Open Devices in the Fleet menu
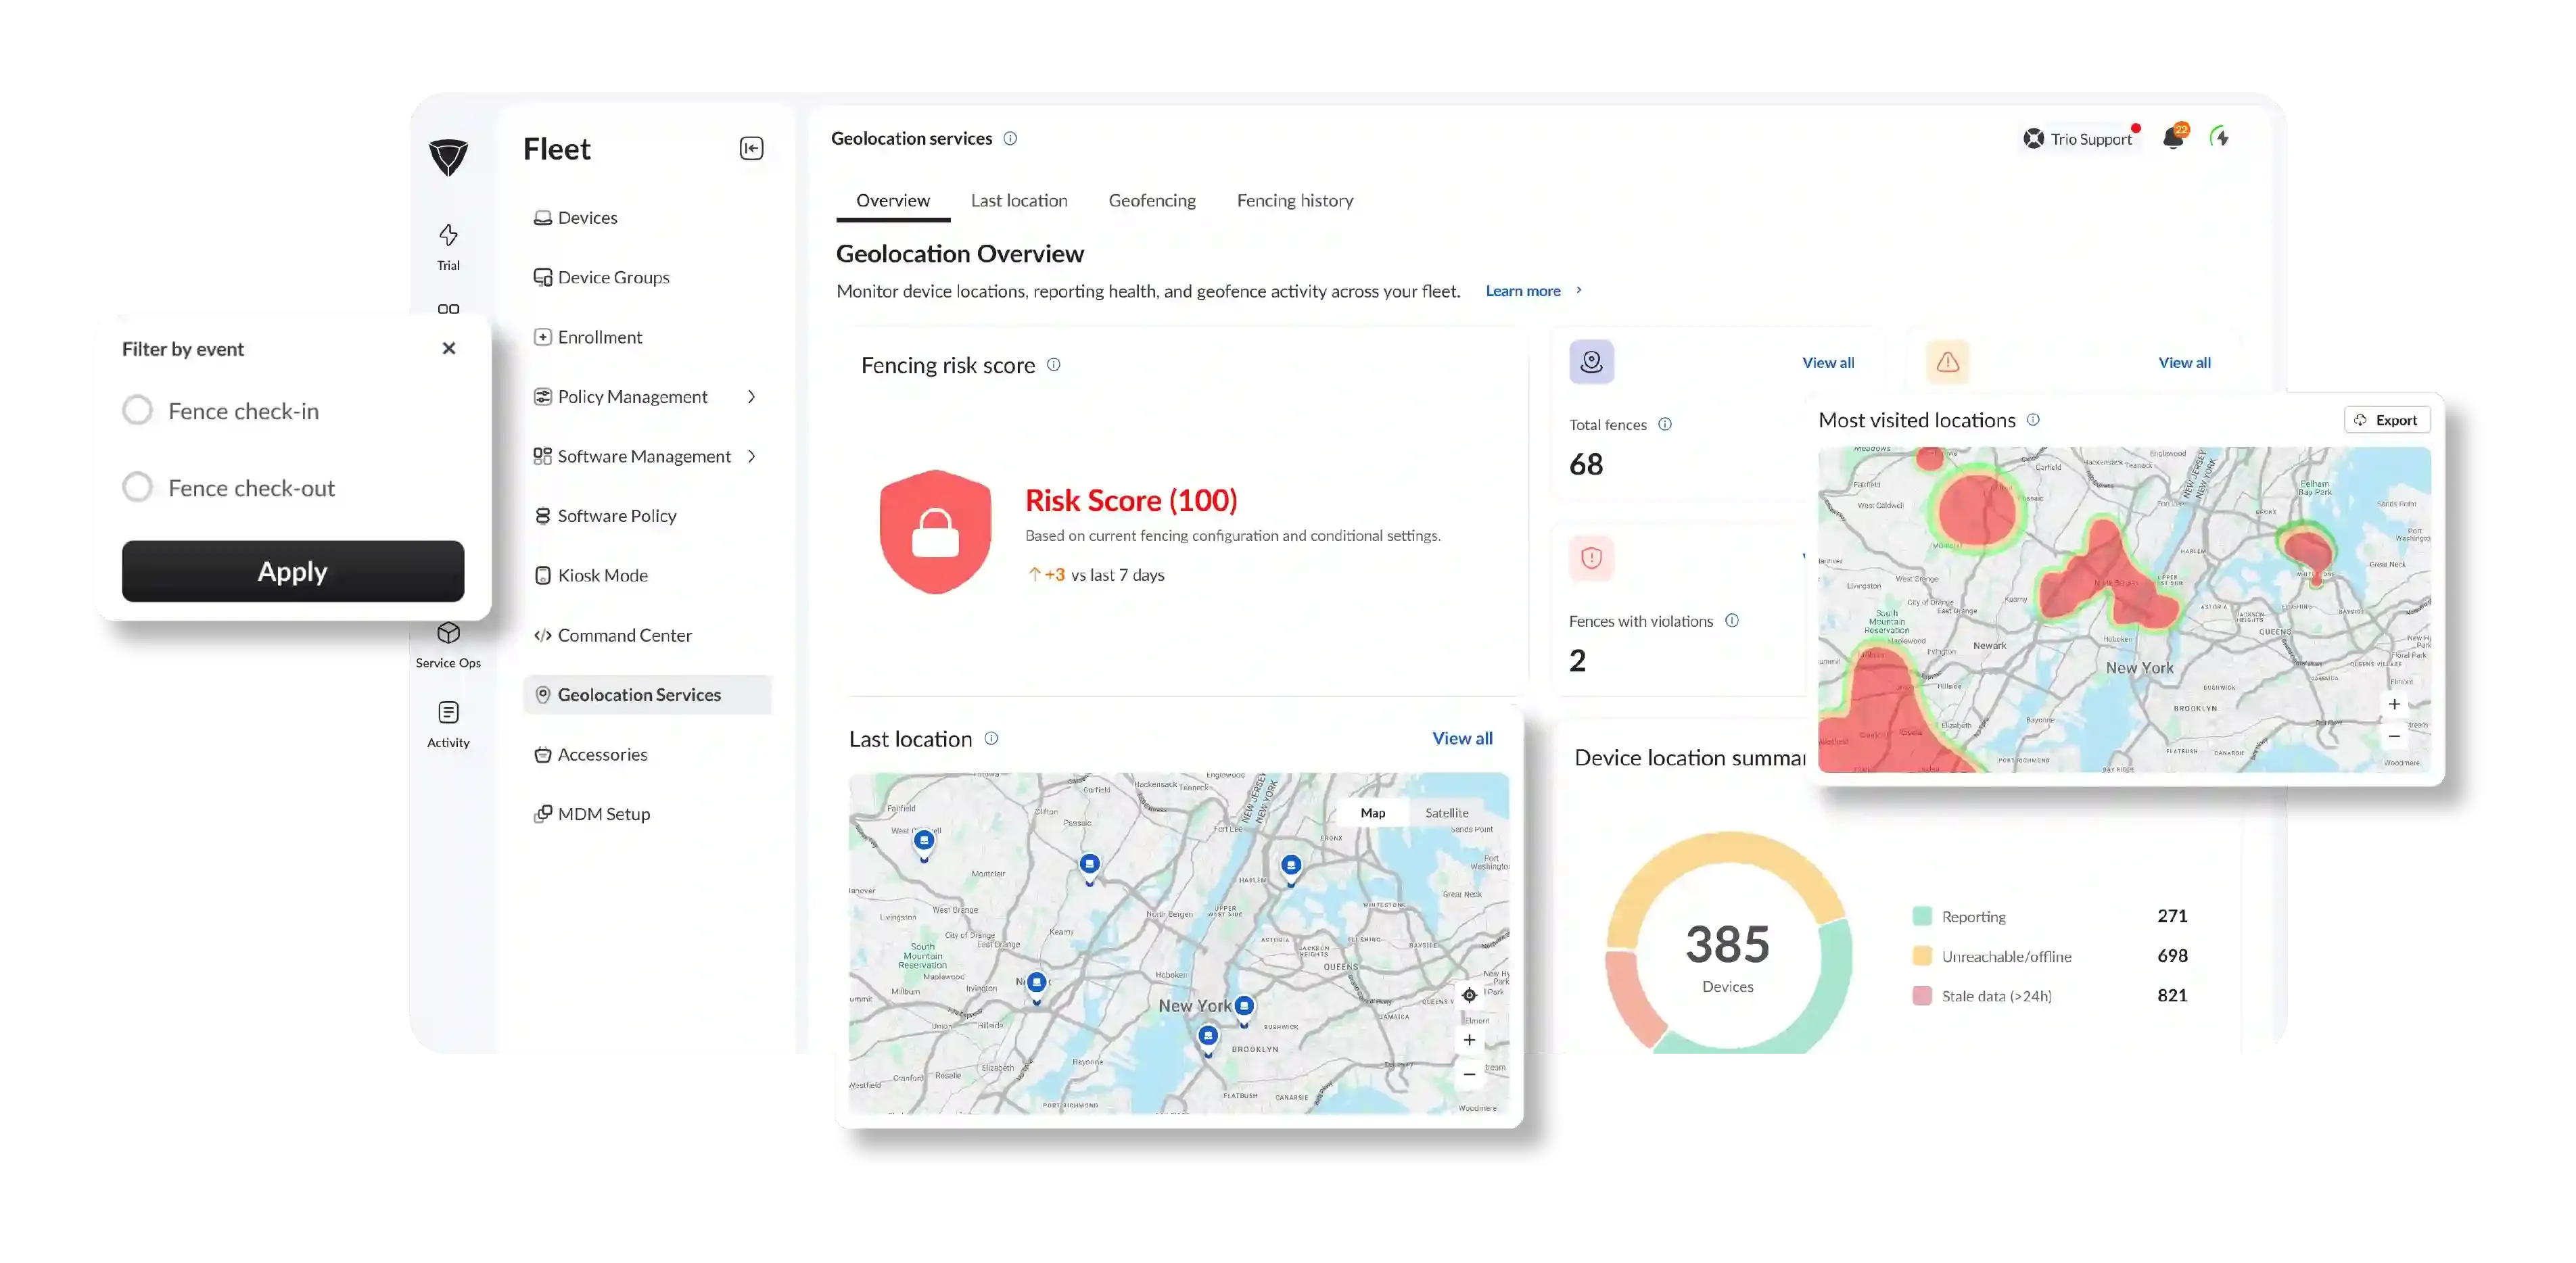This screenshot has width=2576, height=1263. point(646,217)
